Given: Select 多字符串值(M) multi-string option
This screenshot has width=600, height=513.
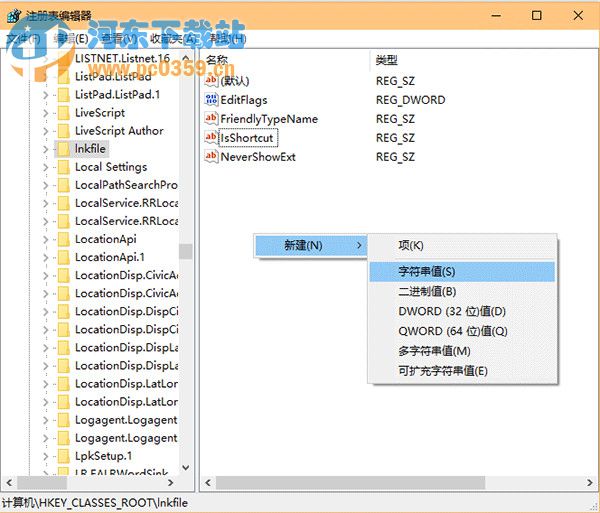Looking at the screenshot, I should (462, 351).
